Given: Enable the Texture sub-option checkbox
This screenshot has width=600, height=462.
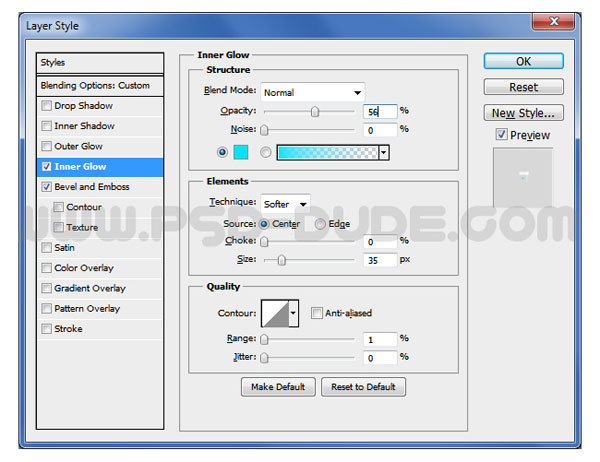Looking at the screenshot, I should point(58,227).
